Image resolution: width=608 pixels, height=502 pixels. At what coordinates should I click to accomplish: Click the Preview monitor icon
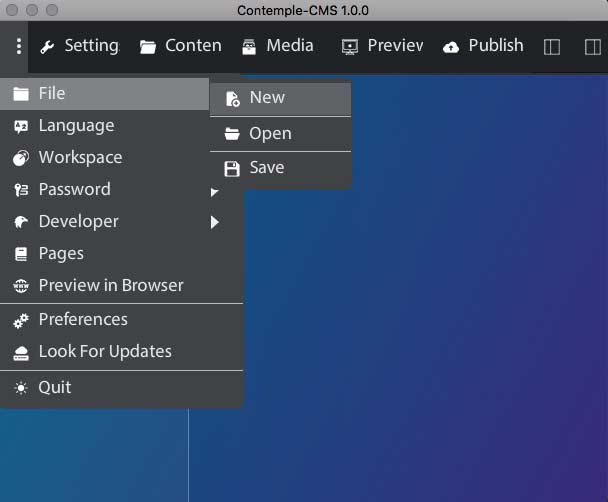(349, 47)
